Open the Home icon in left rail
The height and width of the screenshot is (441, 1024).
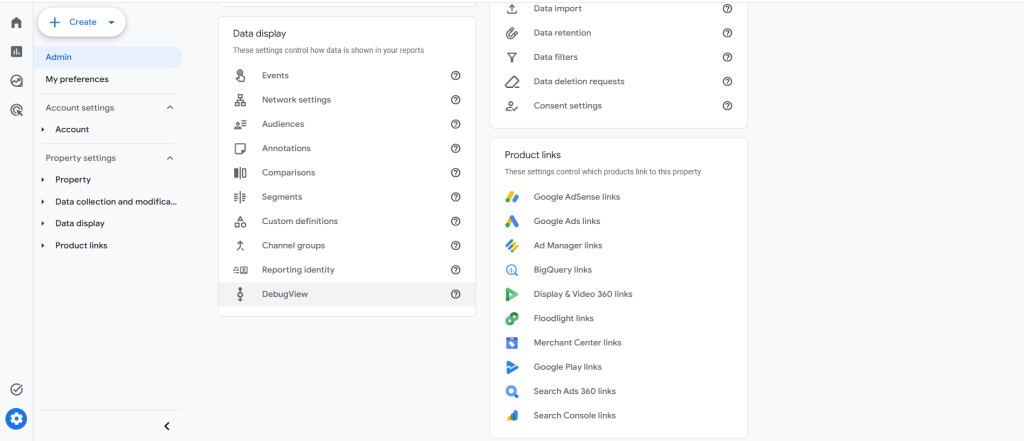tap(16, 23)
